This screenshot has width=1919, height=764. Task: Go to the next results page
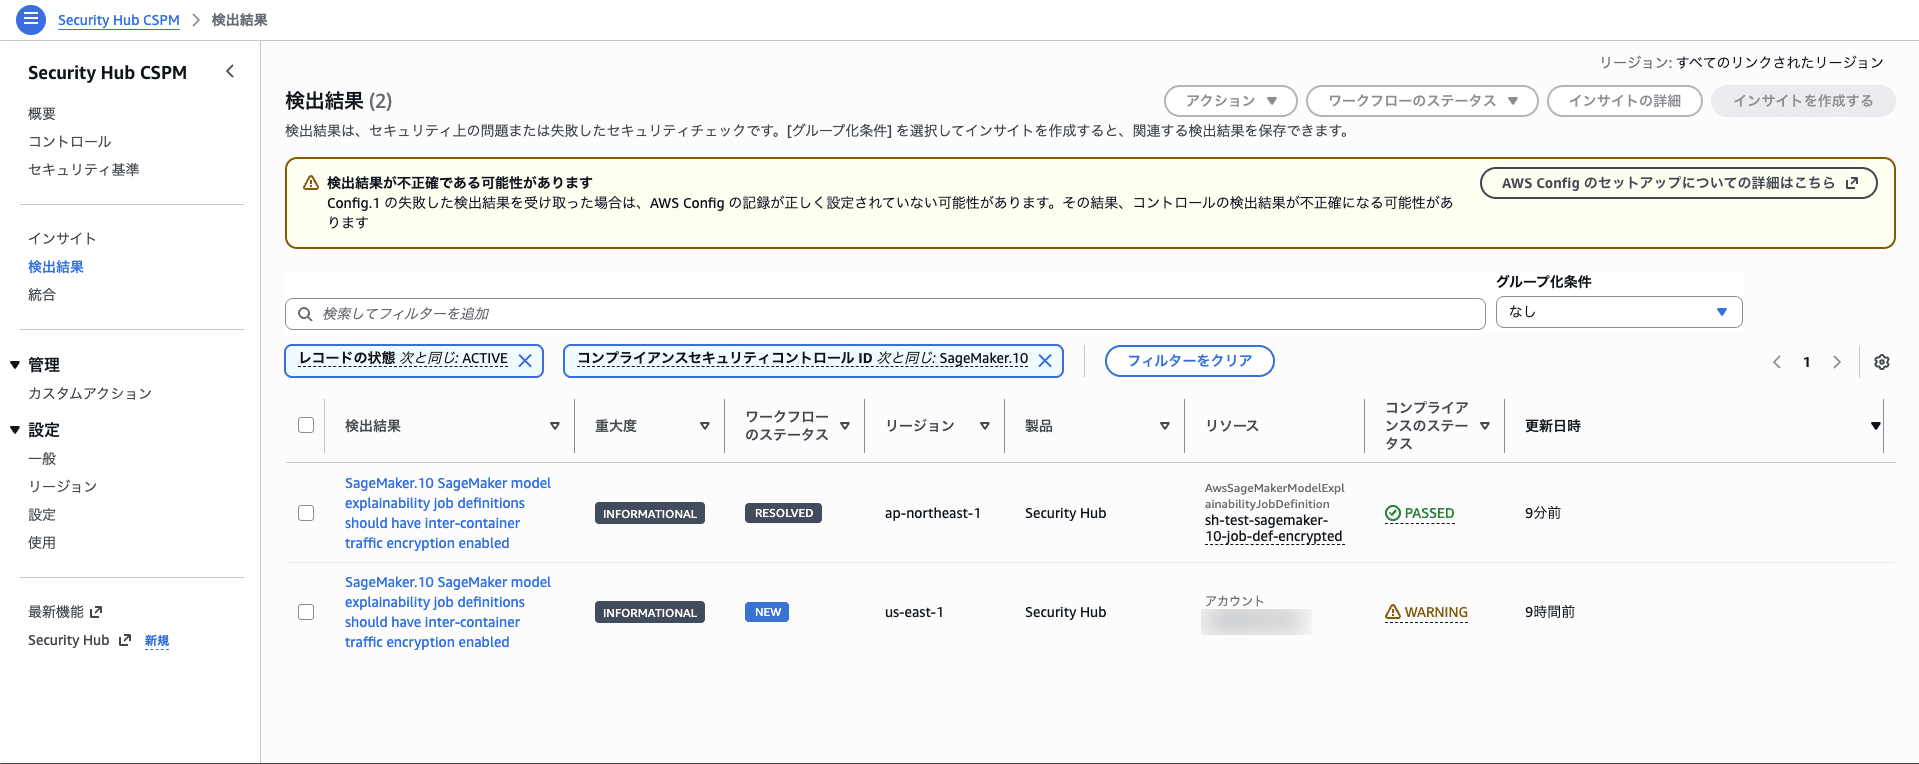[x=1837, y=362]
